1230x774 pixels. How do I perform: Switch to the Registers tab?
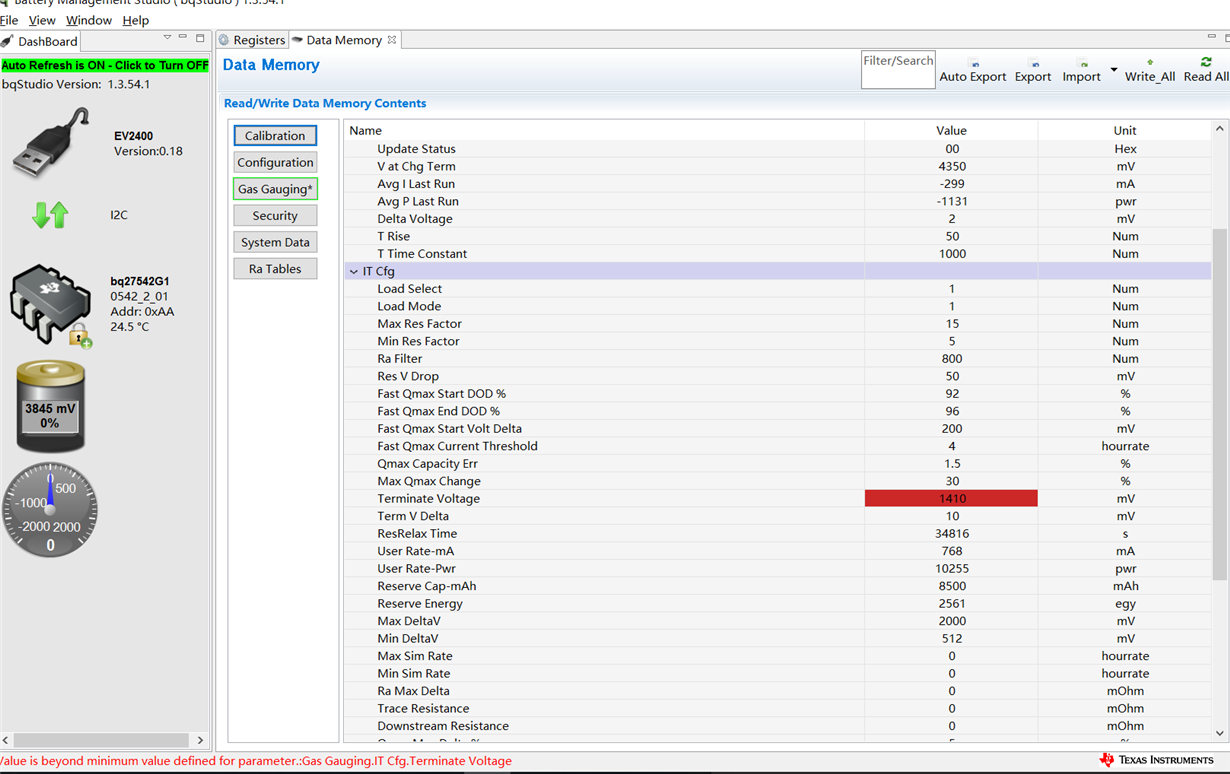pyautogui.click(x=252, y=40)
